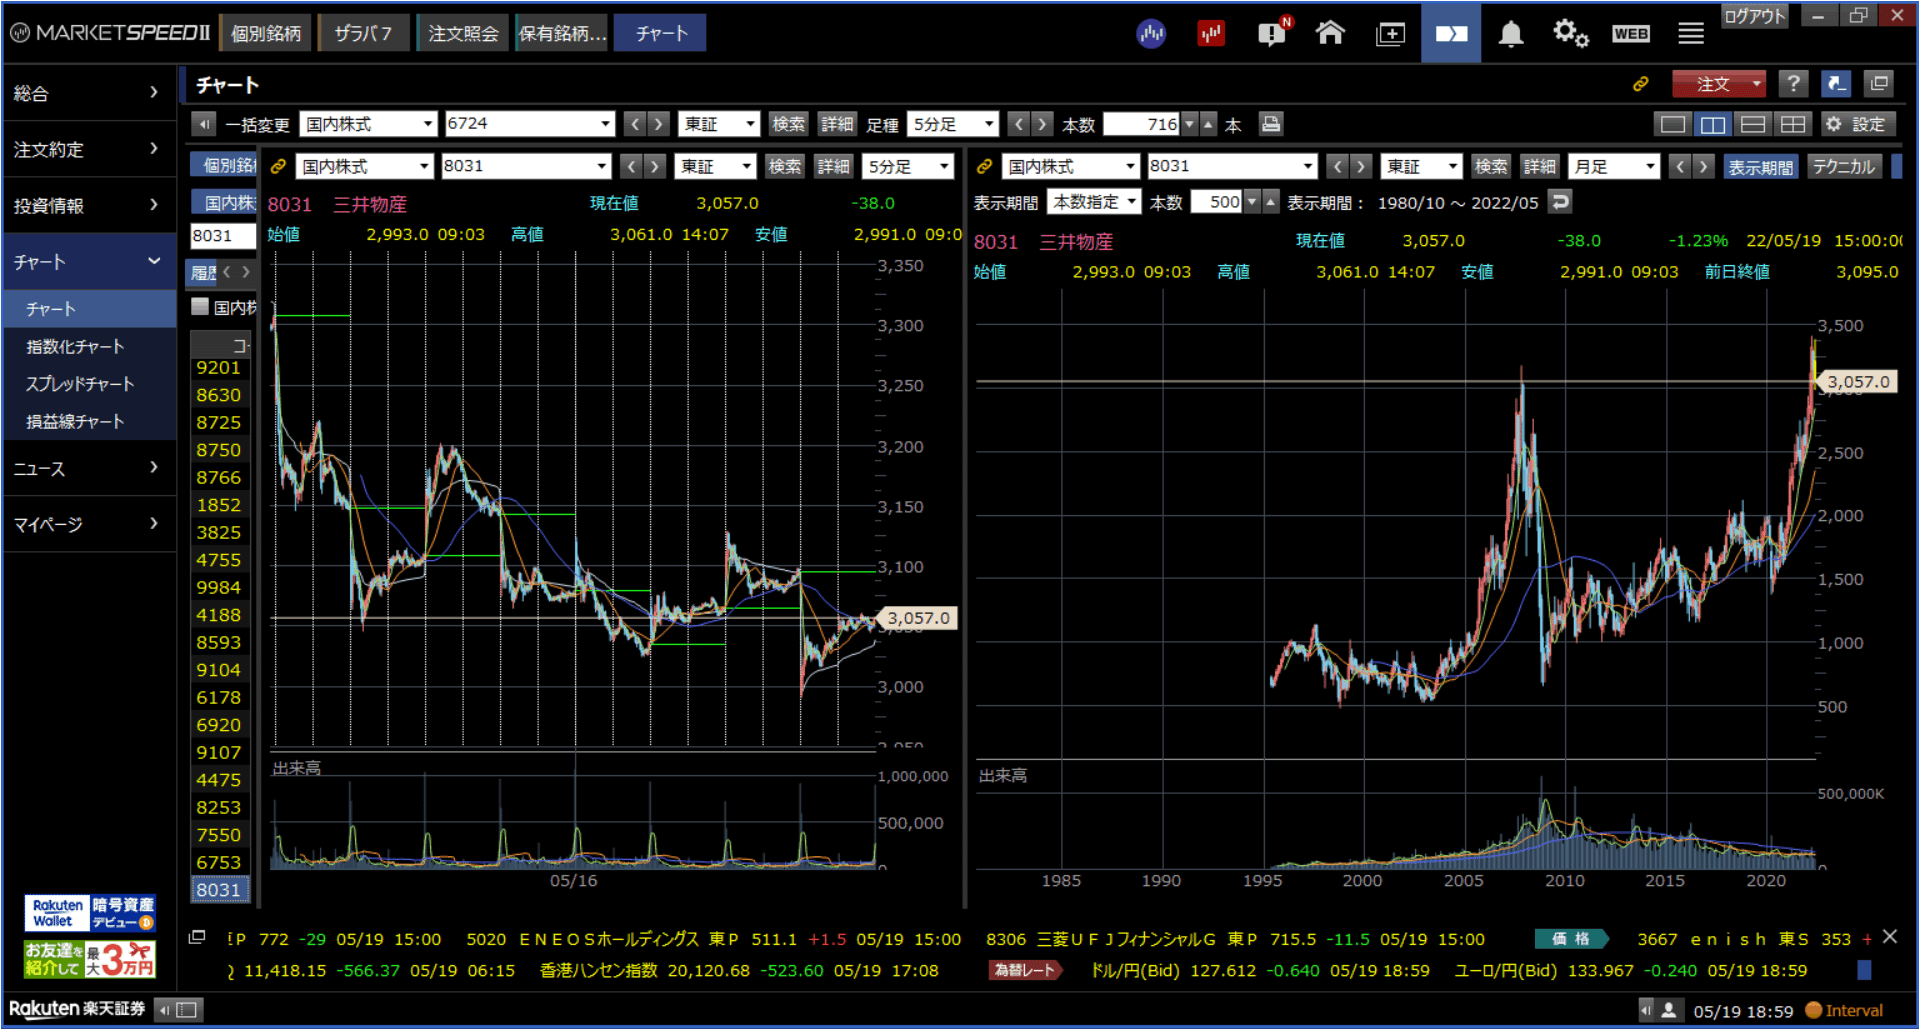Open the notifications speech bubble with the N badge
Image resolution: width=1920 pixels, height=1030 pixels.
pyautogui.click(x=1272, y=33)
